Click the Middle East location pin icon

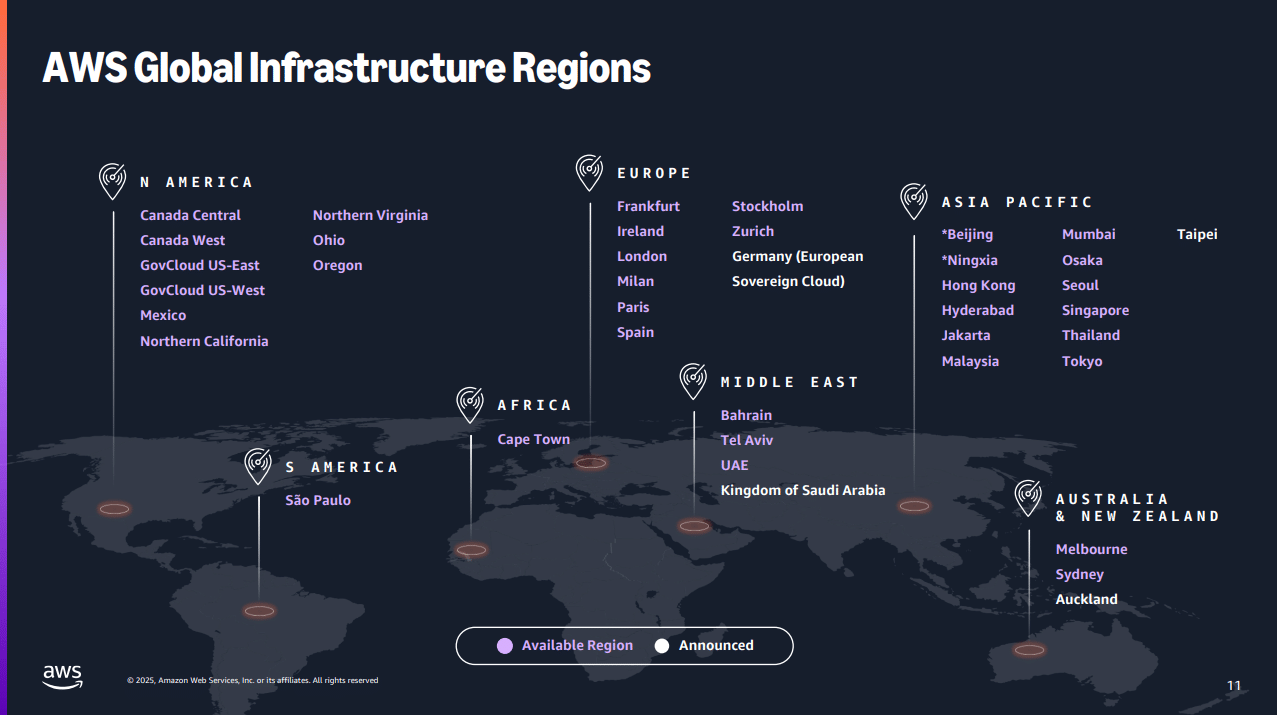[694, 381]
